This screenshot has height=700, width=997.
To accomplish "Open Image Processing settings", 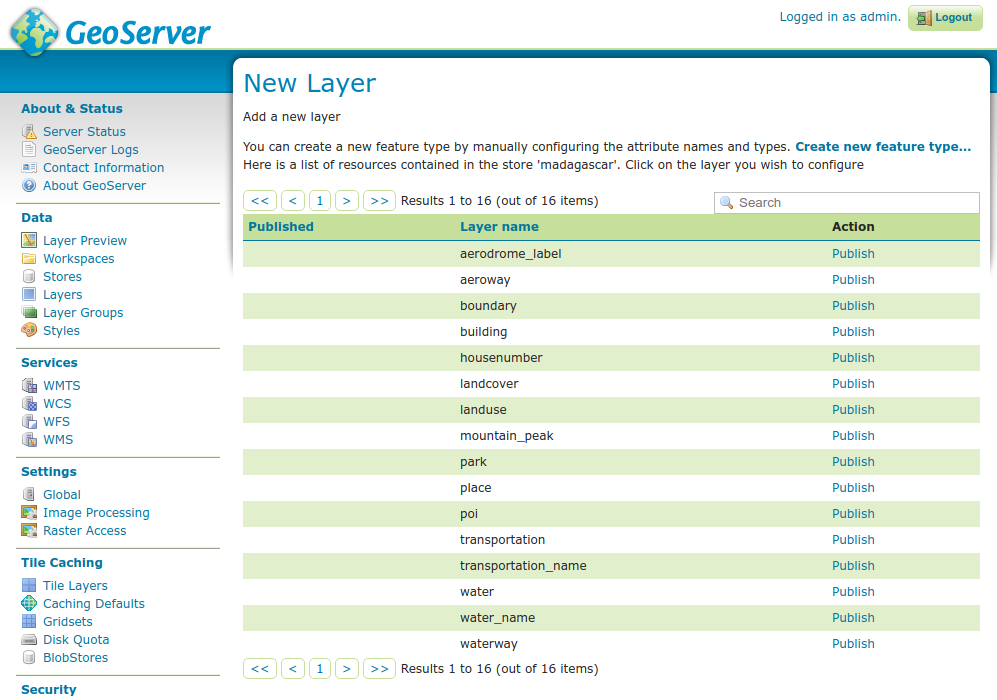I will 96,513.
